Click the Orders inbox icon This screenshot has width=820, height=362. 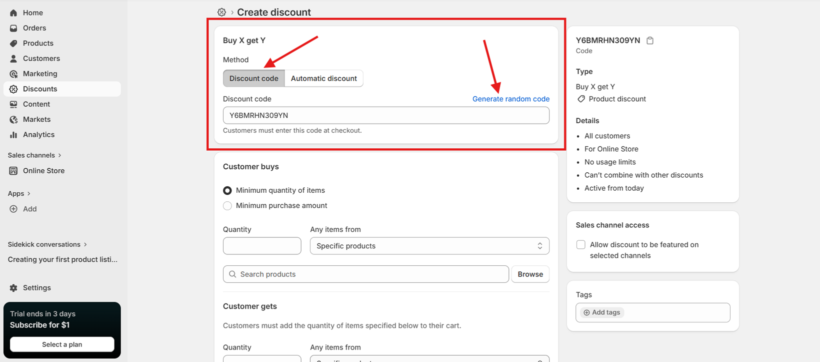pos(14,28)
